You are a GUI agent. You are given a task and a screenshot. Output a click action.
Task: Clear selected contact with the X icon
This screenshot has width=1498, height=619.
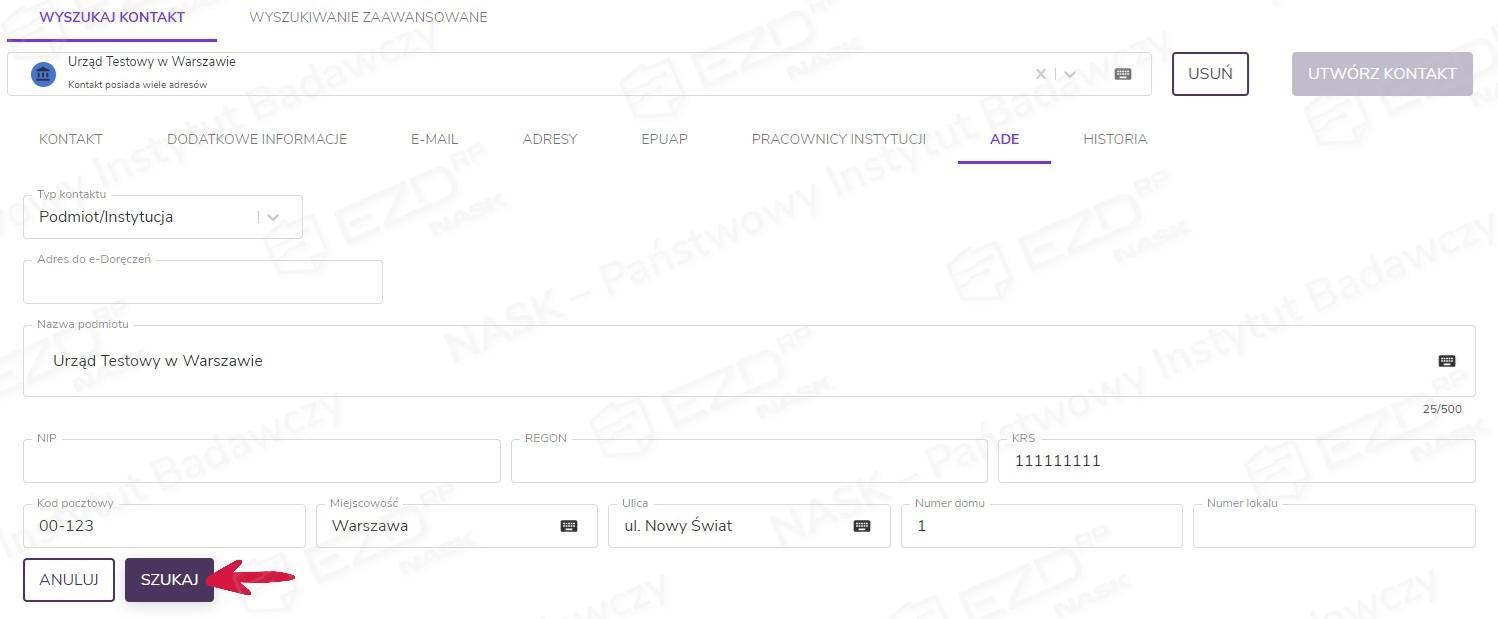point(1041,74)
